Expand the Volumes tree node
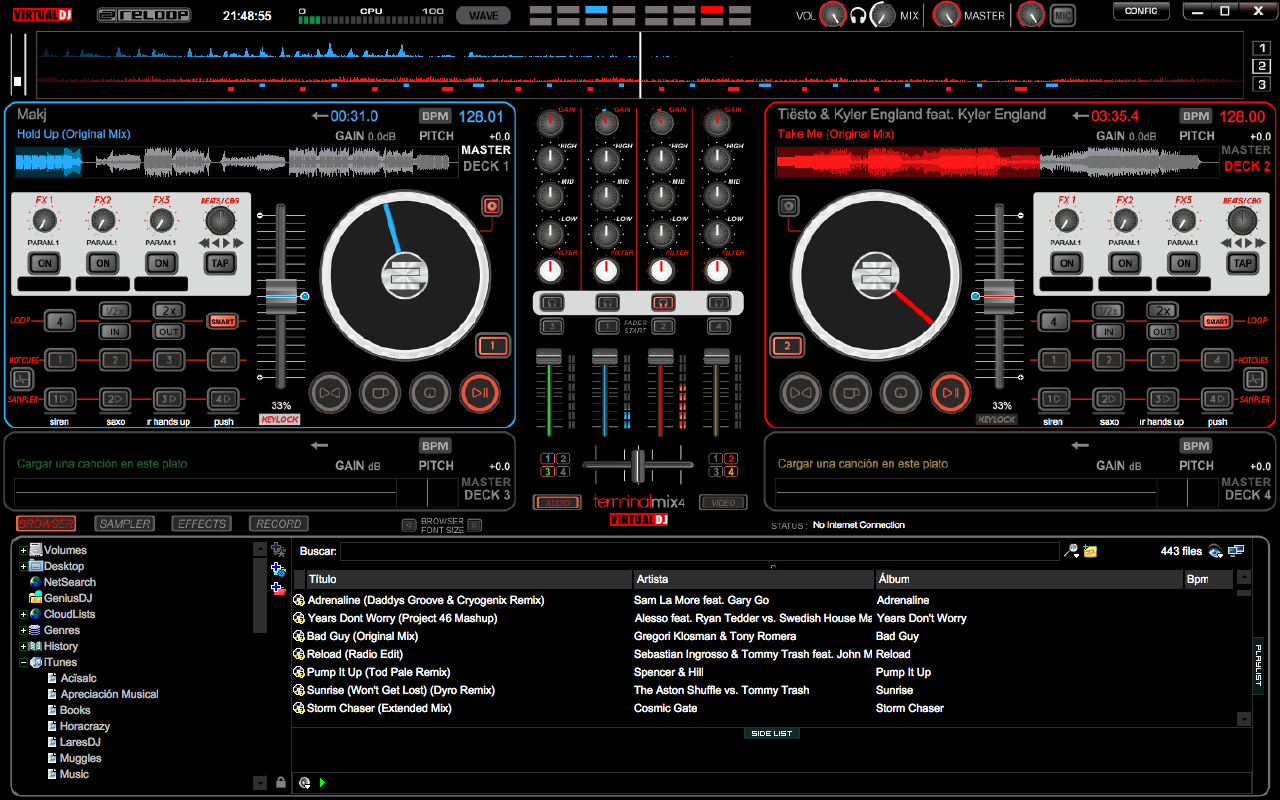Viewport: 1280px width, 800px height. [23, 550]
